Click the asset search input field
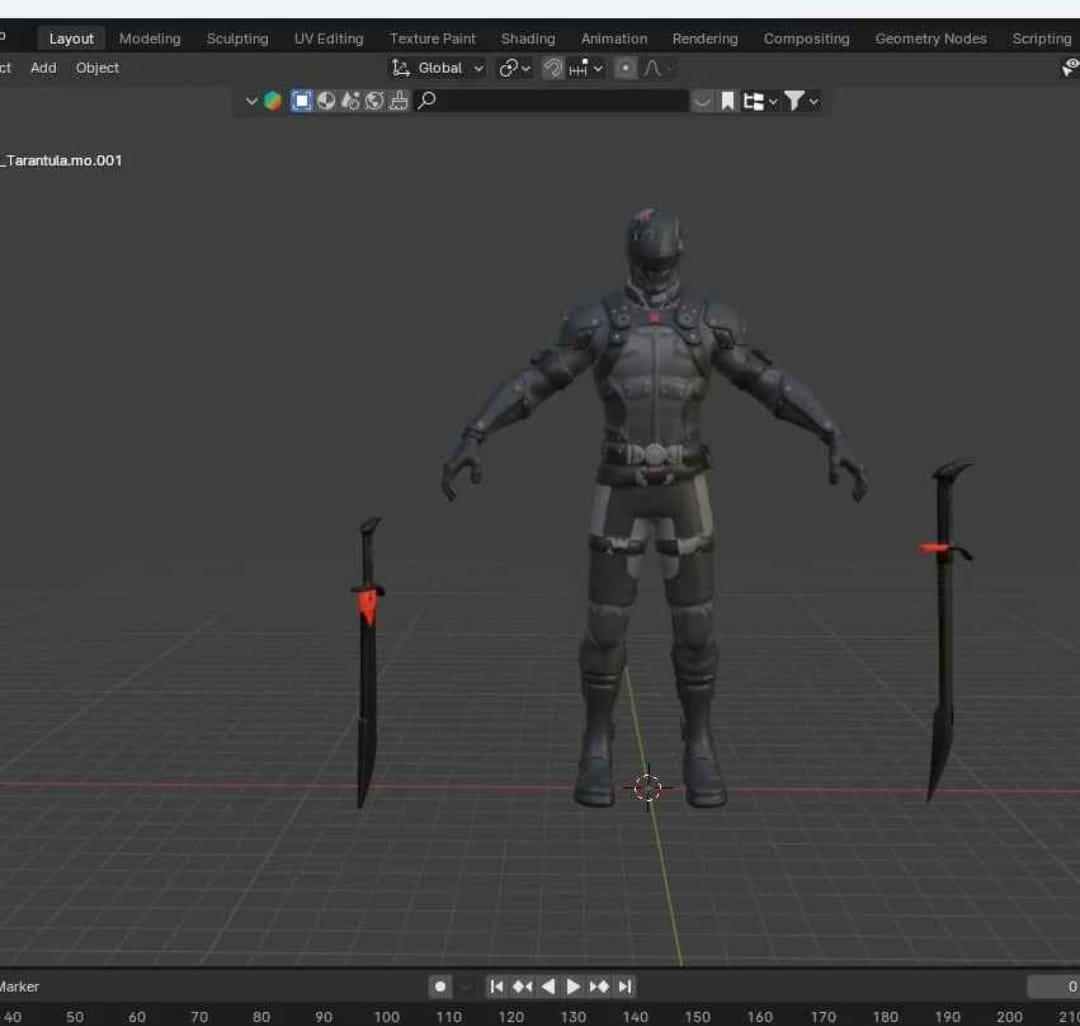This screenshot has height=1026, width=1080. [551, 101]
